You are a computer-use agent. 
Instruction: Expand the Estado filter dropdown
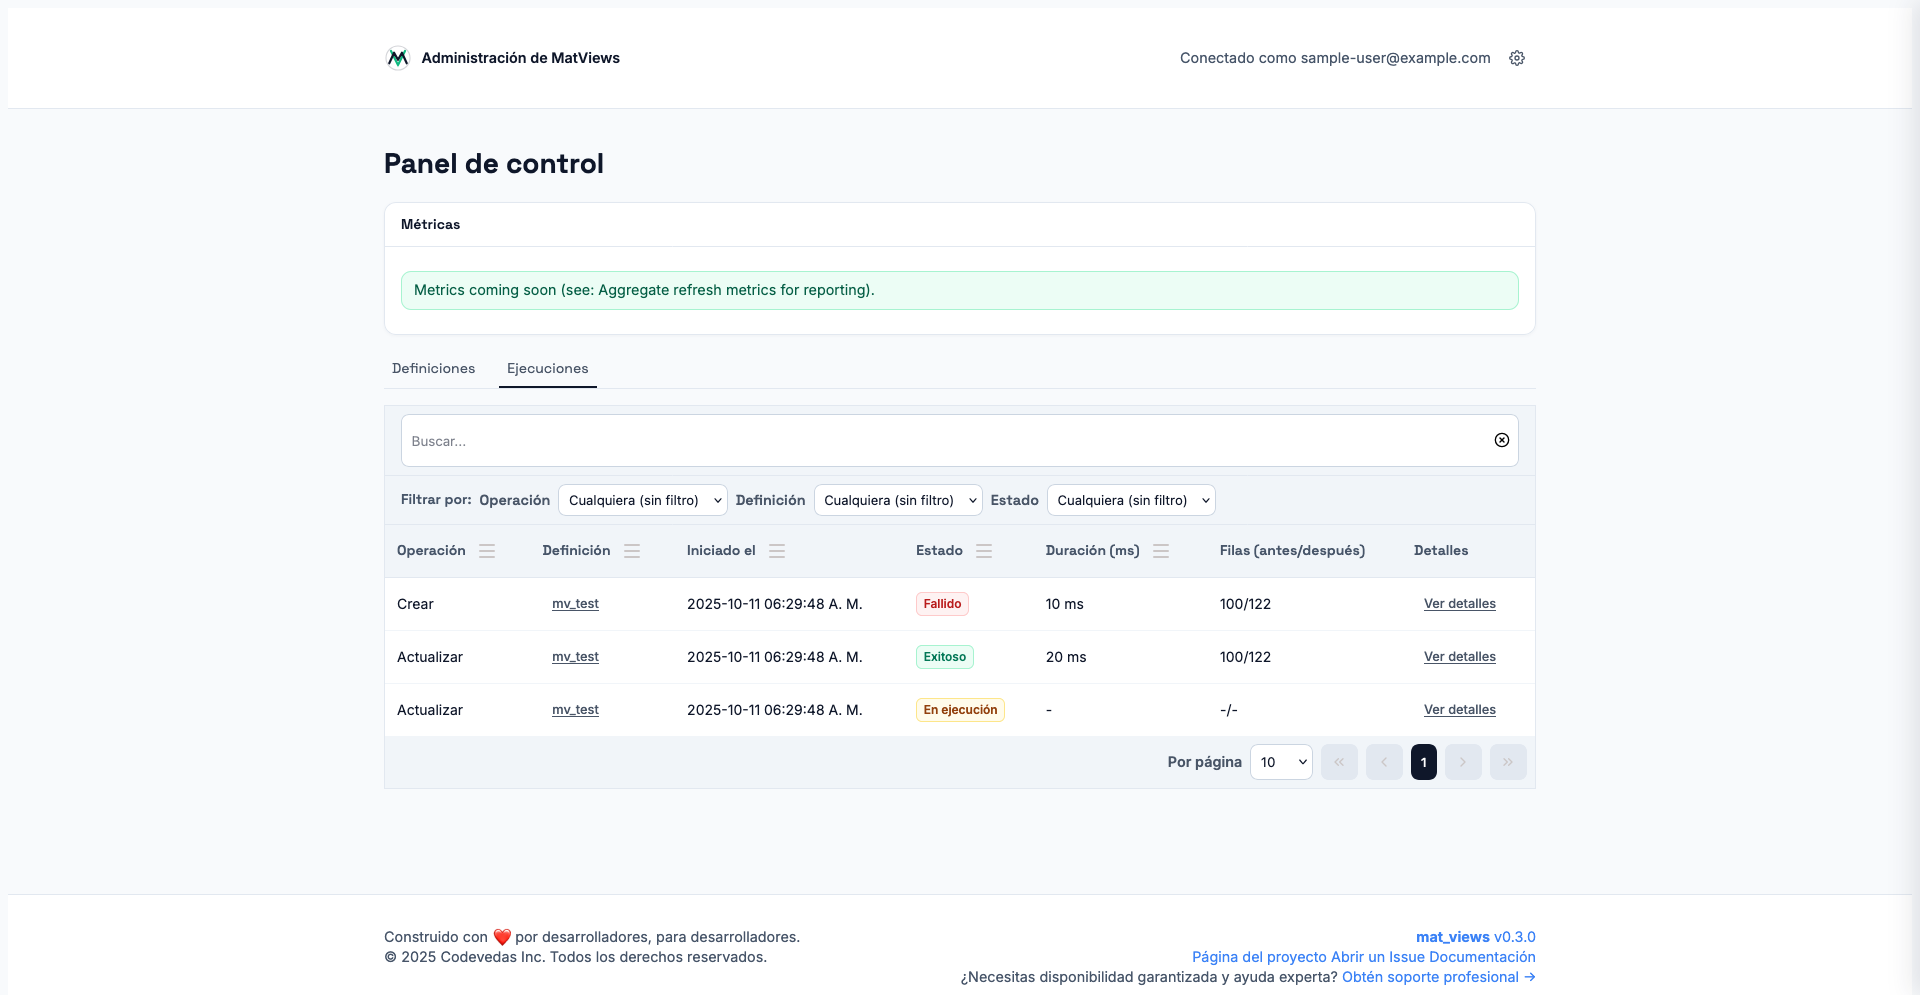1130,500
